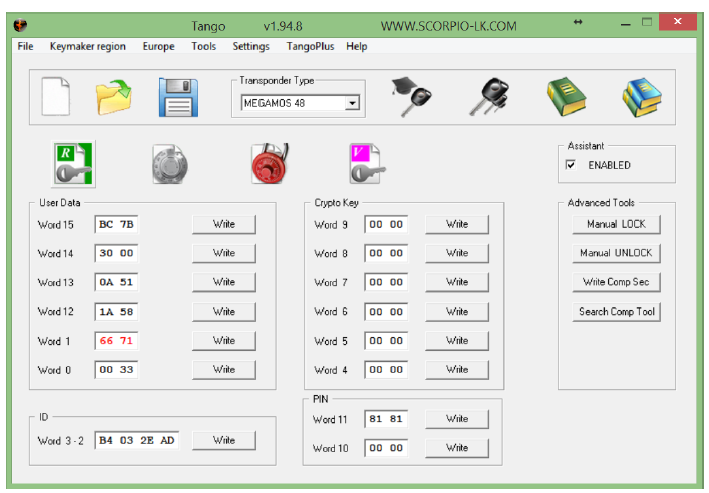Click the Write Comp Sec button
709x493 pixels.
(x=616, y=282)
